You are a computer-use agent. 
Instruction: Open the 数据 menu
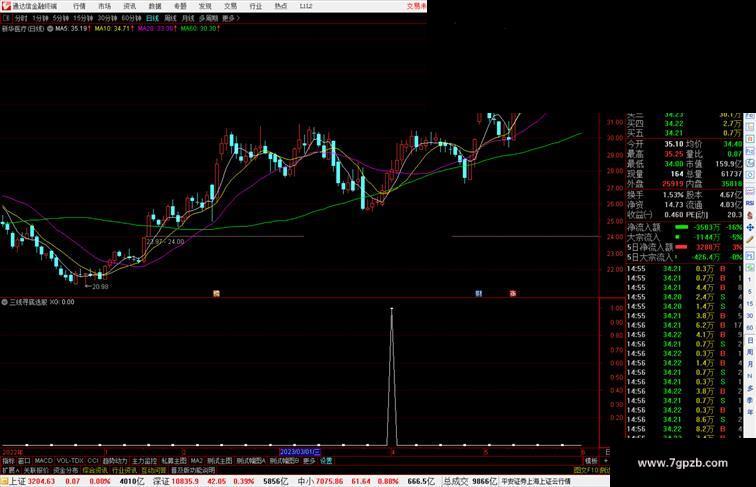coord(155,6)
